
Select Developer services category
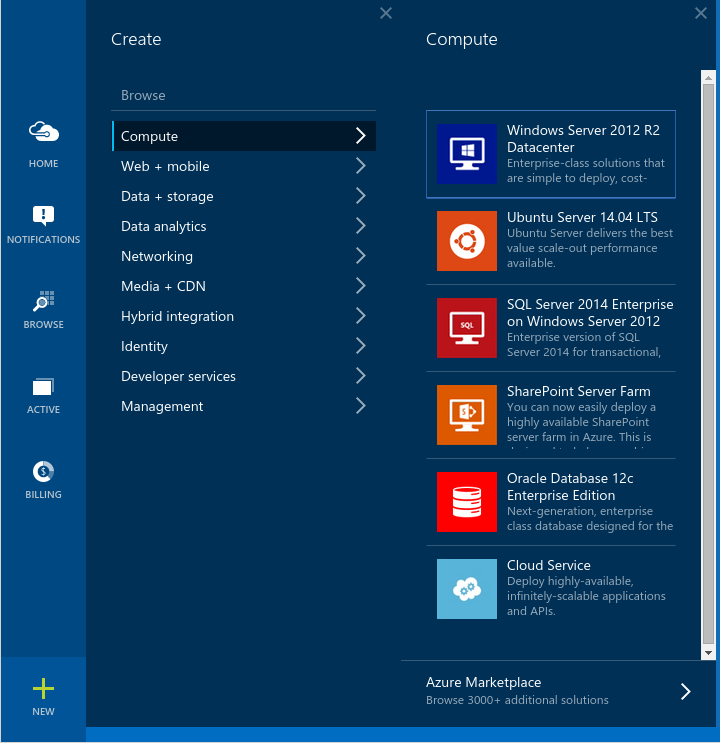point(178,376)
